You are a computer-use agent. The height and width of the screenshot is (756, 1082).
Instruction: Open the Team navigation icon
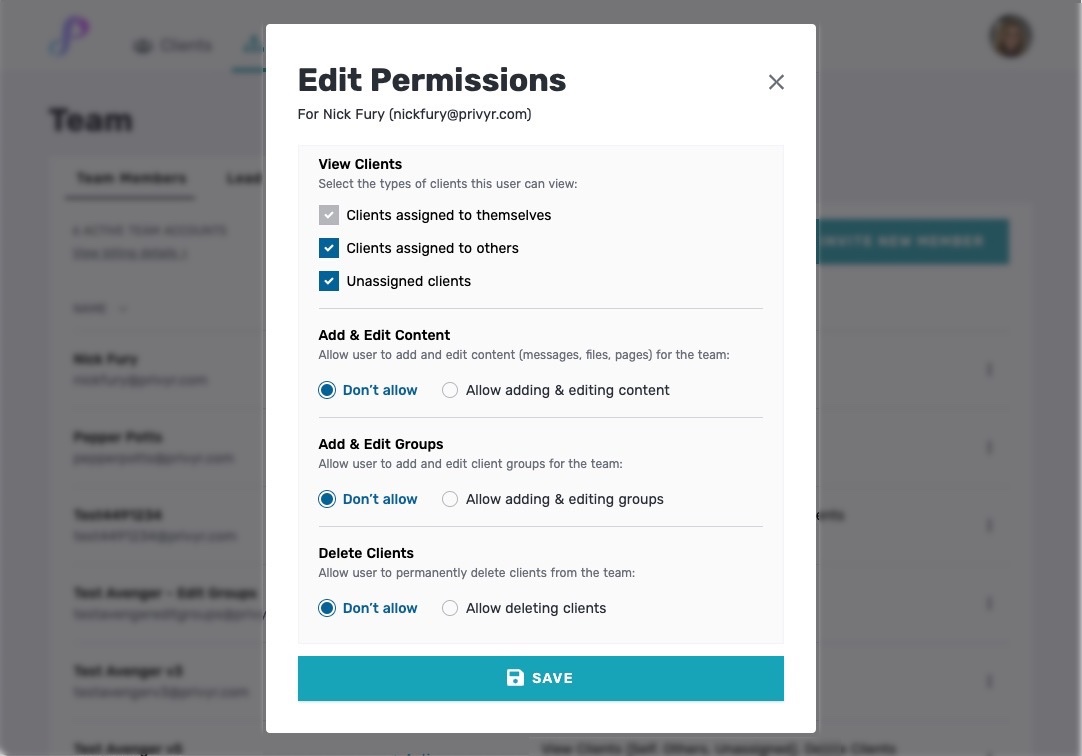tap(252, 43)
